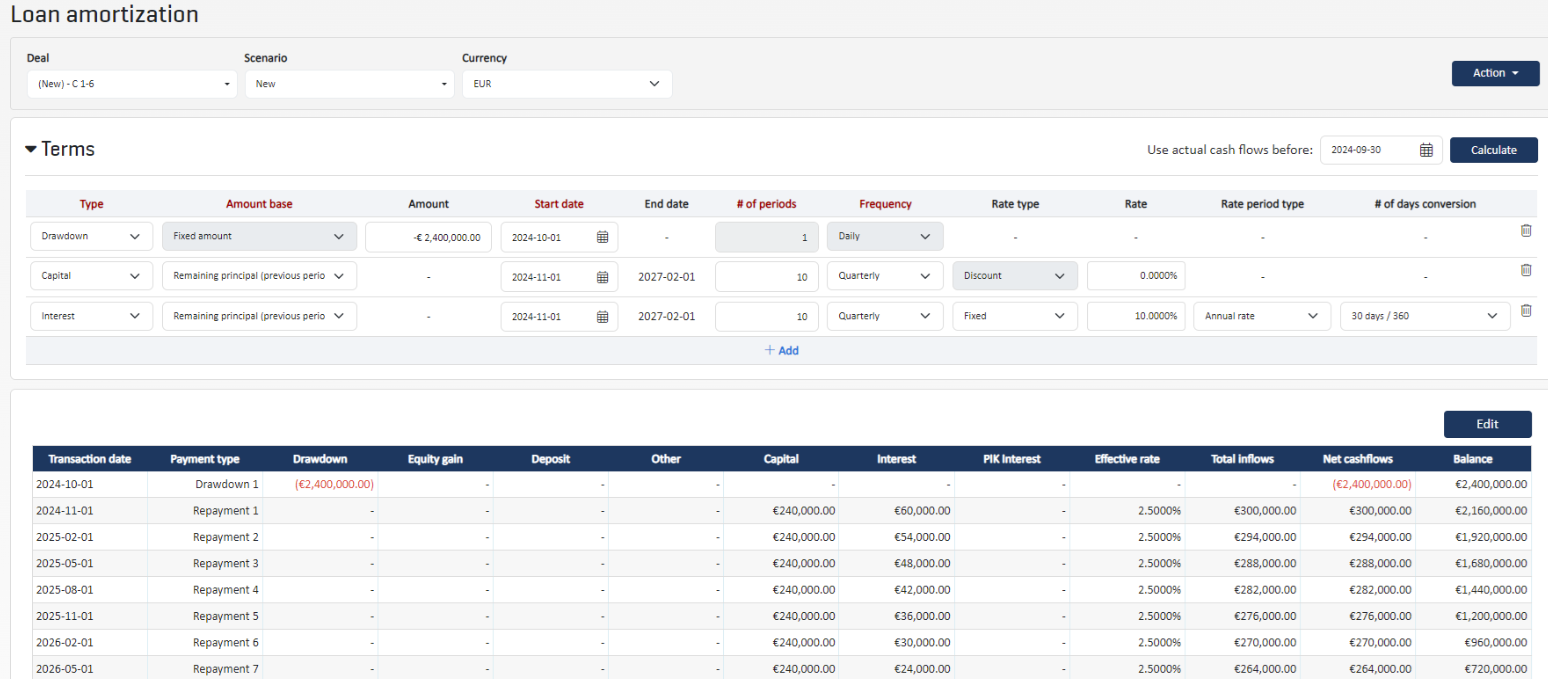Viewport: 1548px width, 679px height.
Task: Edit the 10.0000% rate field
Action: click(x=1136, y=316)
